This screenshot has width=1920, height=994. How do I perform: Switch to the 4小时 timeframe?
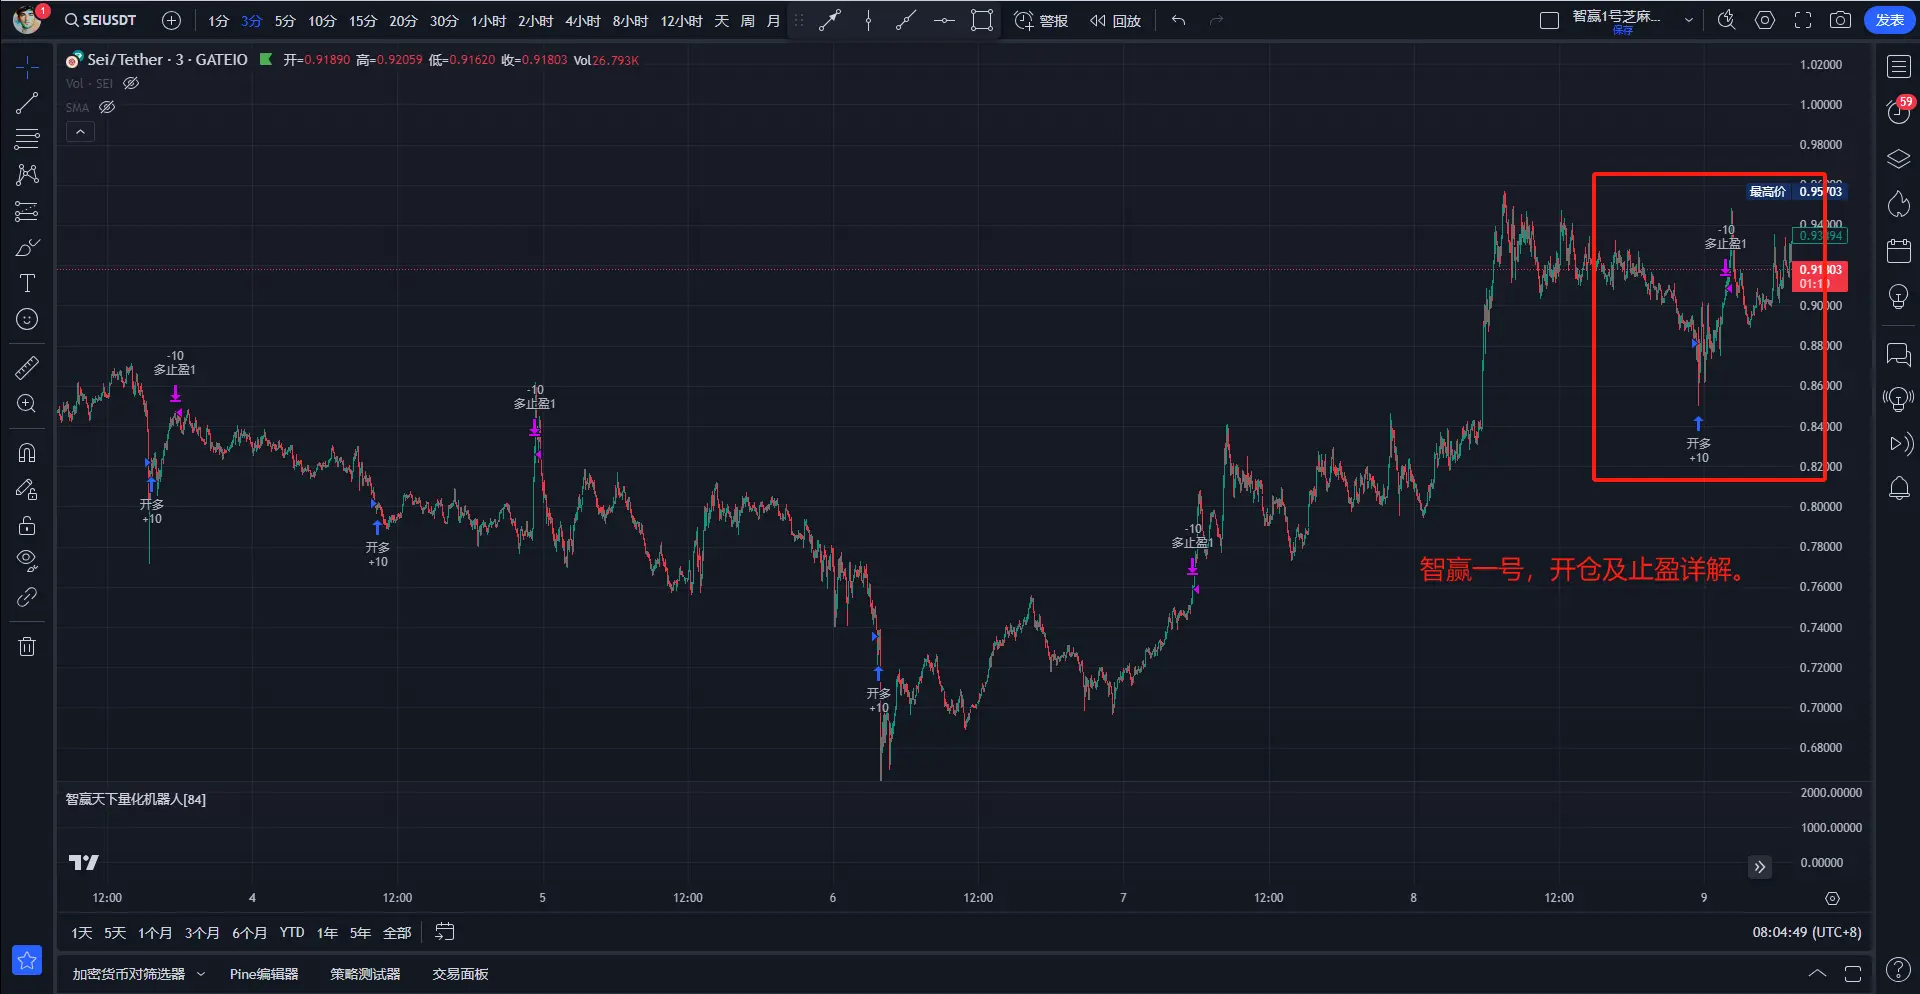click(x=583, y=20)
